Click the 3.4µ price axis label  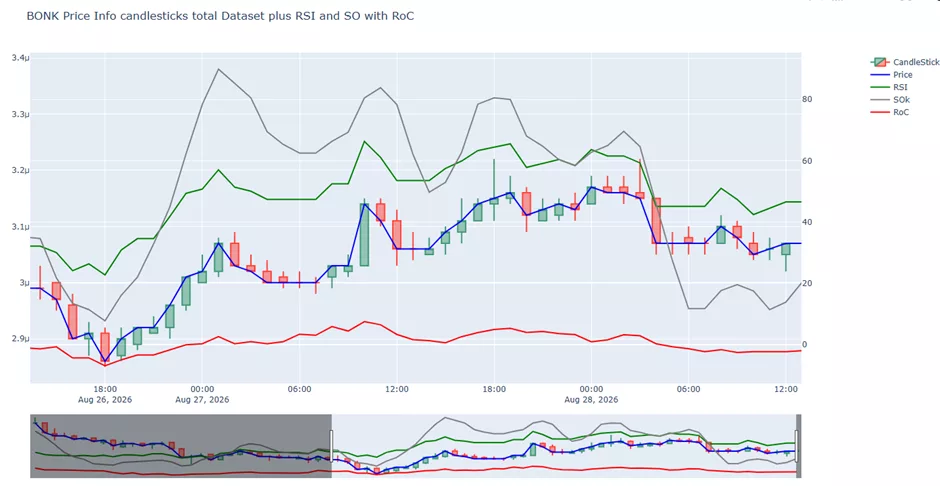pyautogui.click(x=19, y=58)
